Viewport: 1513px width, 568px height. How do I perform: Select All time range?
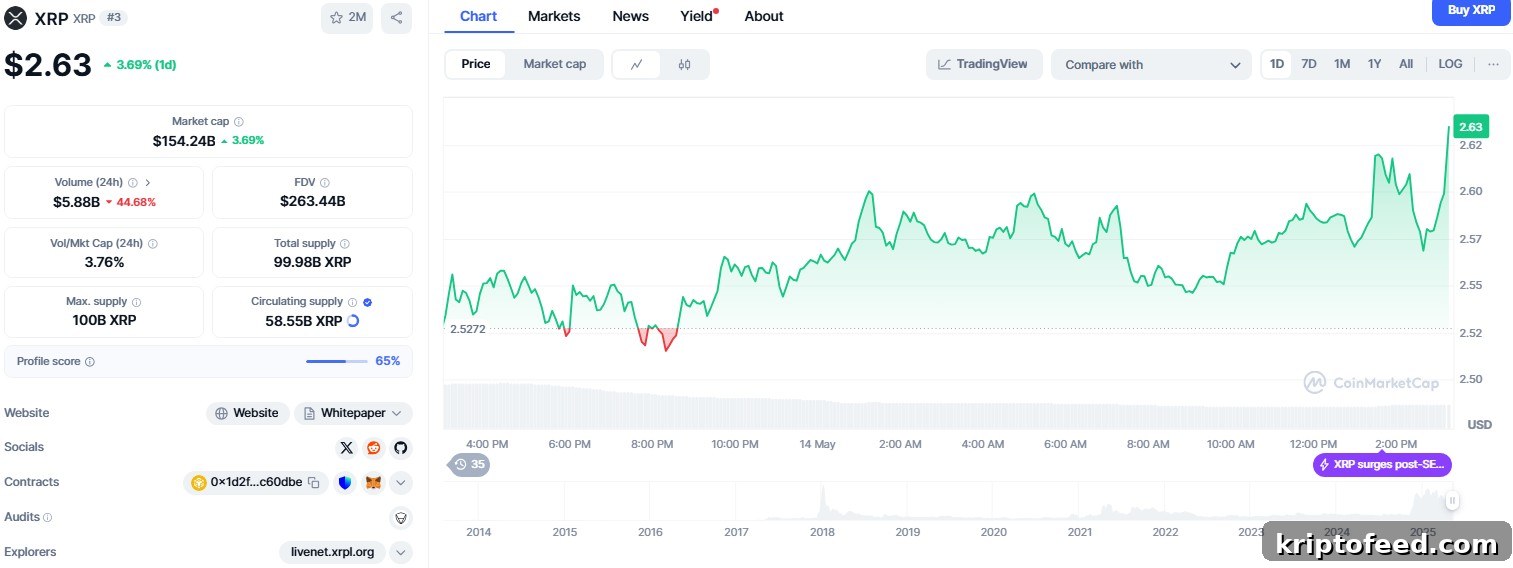coord(1406,64)
